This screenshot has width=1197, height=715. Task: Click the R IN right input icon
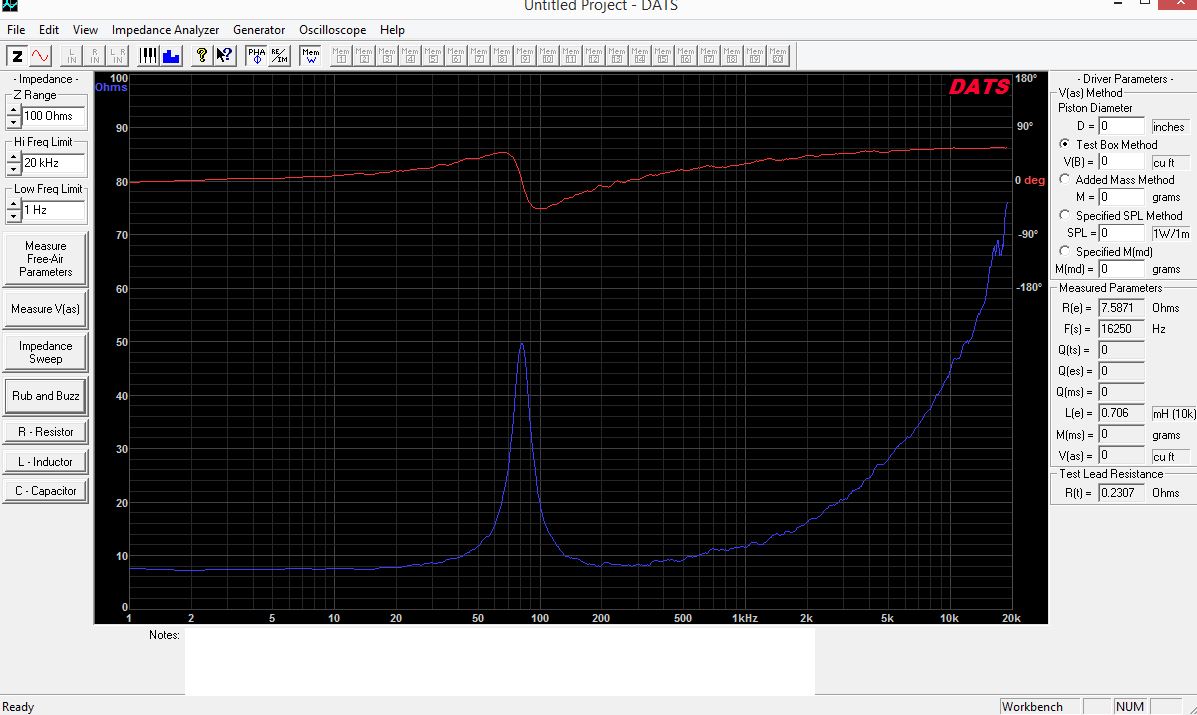(x=95, y=56)
